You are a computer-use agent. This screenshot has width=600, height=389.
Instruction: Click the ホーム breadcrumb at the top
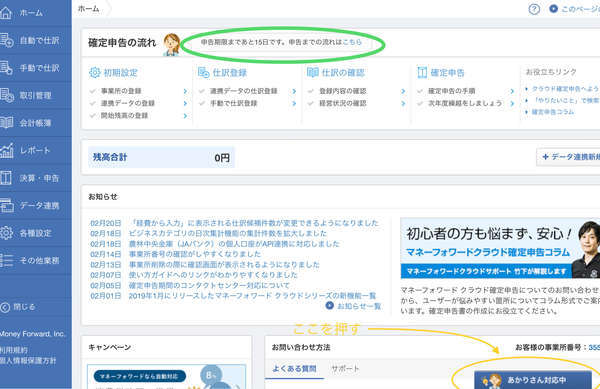click(x=89, y=8)
